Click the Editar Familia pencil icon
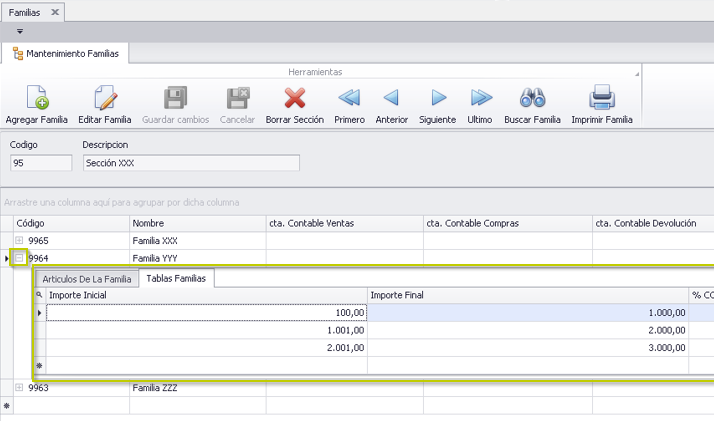714x421 pixels. click(x=105, y=97)
